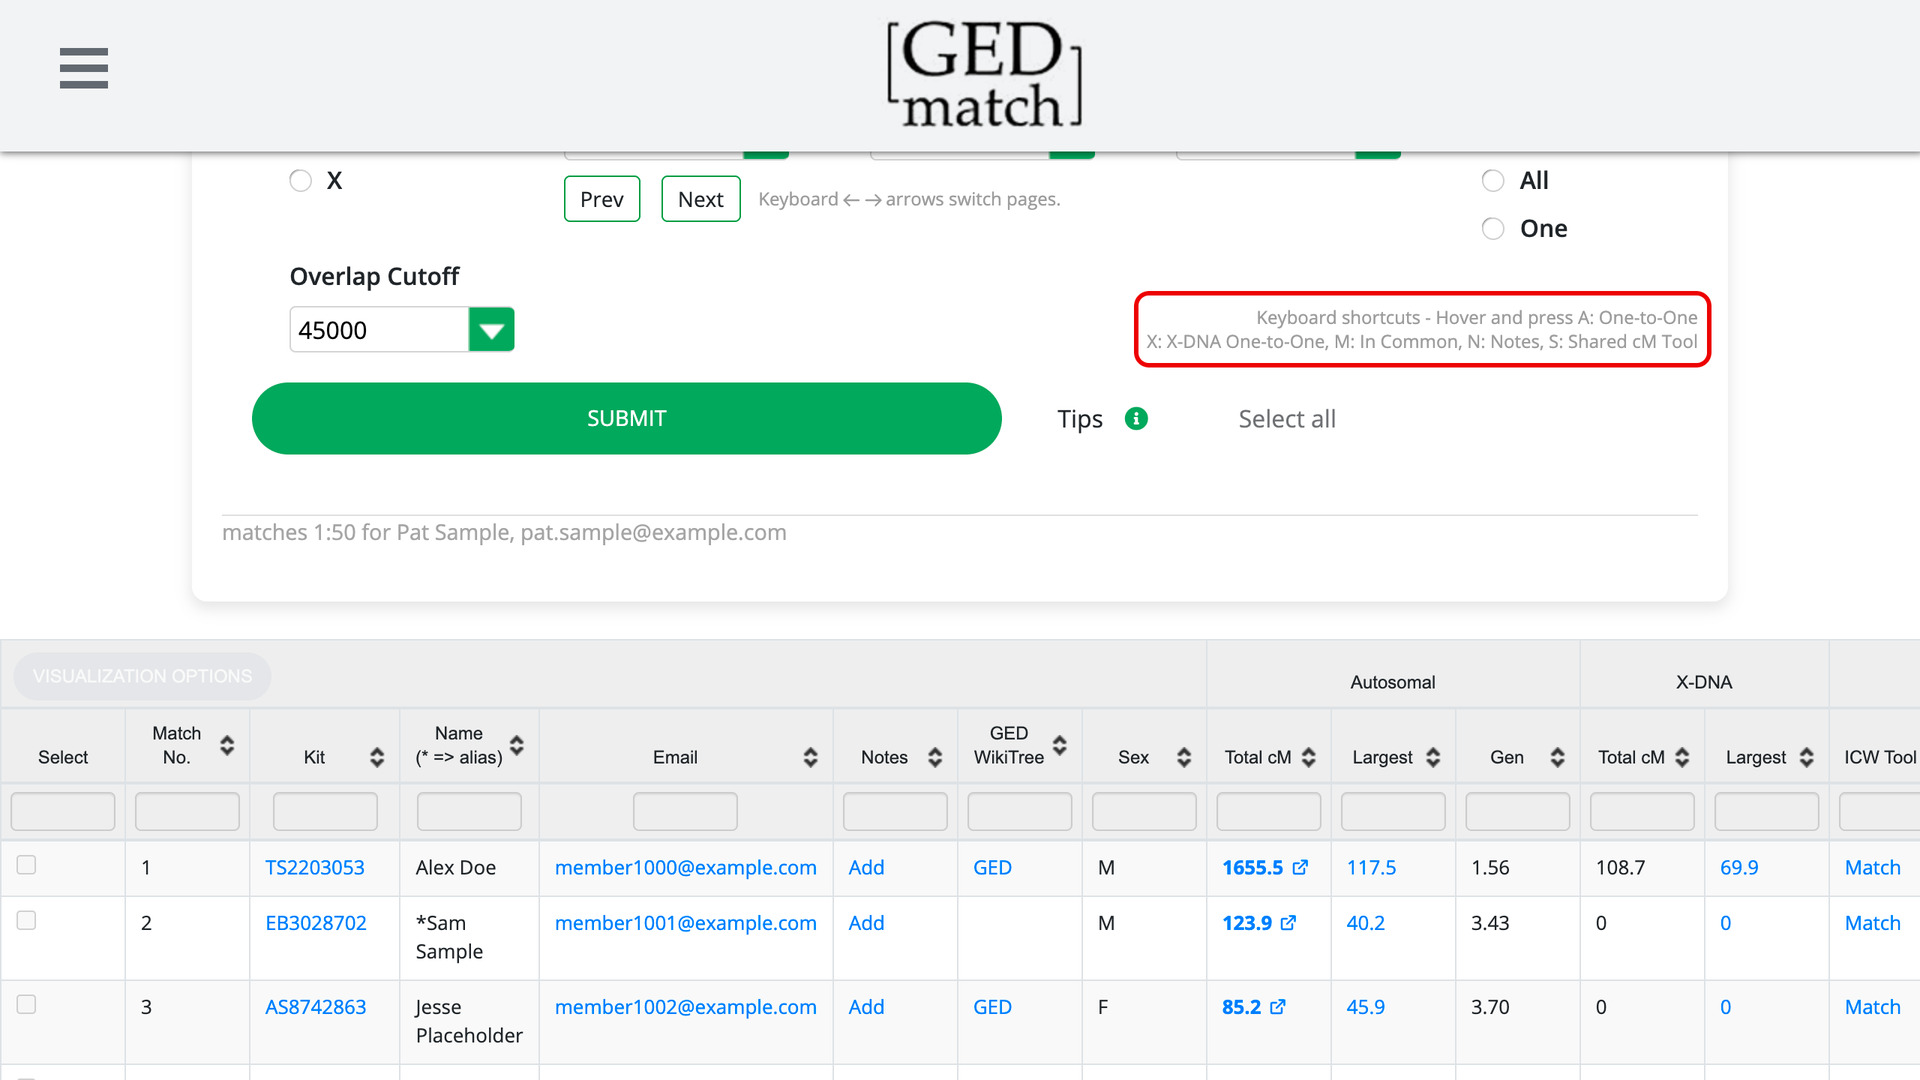Select the All radio option
Image resolution: width=1920 pixels, height=1080 pixels.
click(x=1493, y=181)
